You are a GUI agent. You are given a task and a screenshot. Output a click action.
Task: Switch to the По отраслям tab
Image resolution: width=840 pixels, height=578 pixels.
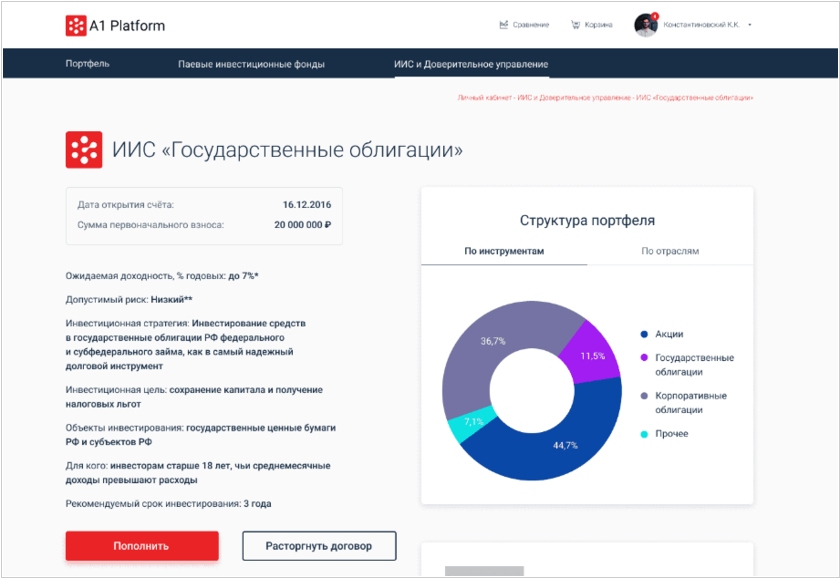670,251
